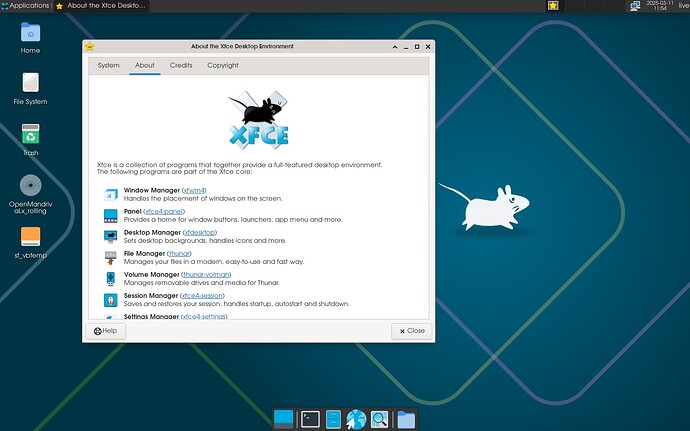Open the File System desktop icon
Screen dimensions: 690x431
click(x=30, y=83)
